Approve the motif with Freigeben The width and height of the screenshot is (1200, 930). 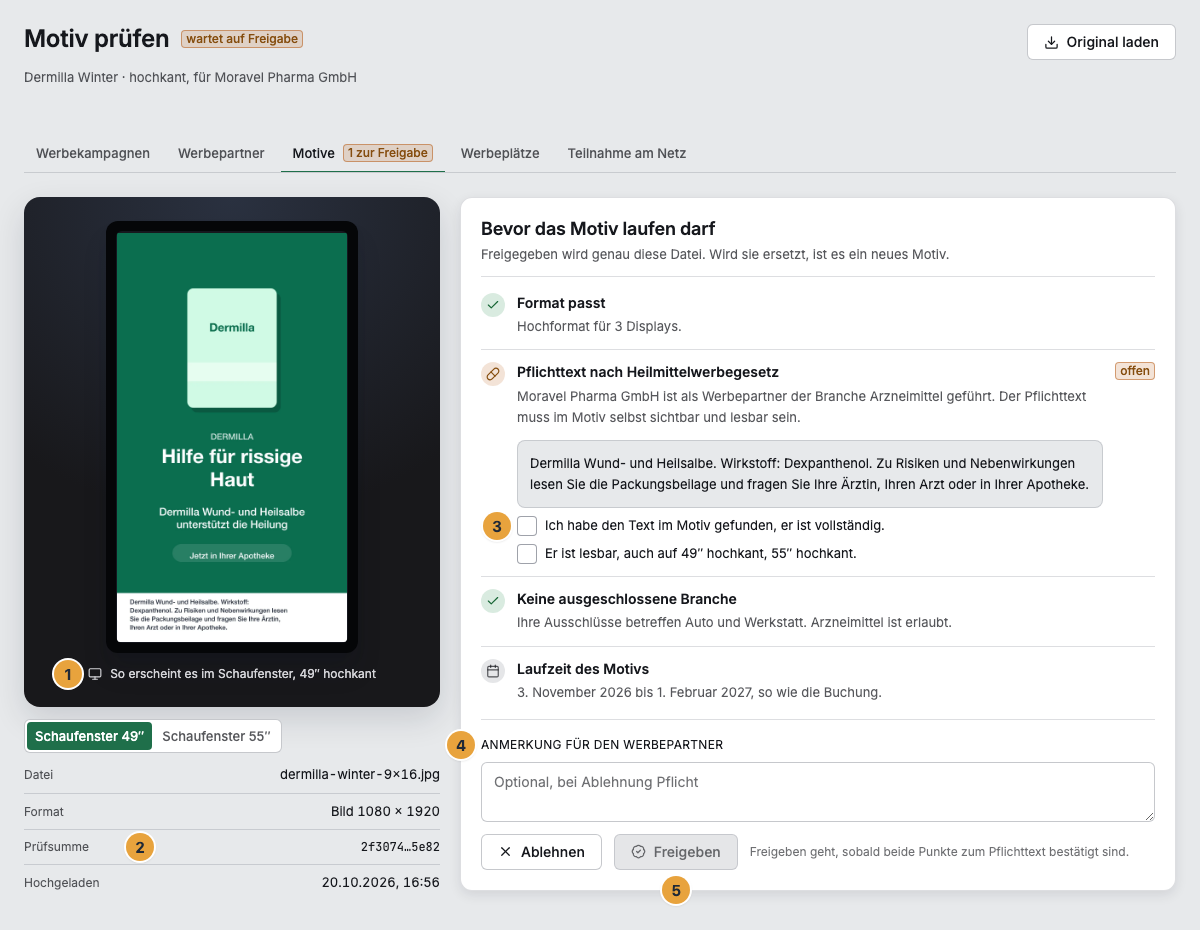pyautogui.click(x=676, y=852)
